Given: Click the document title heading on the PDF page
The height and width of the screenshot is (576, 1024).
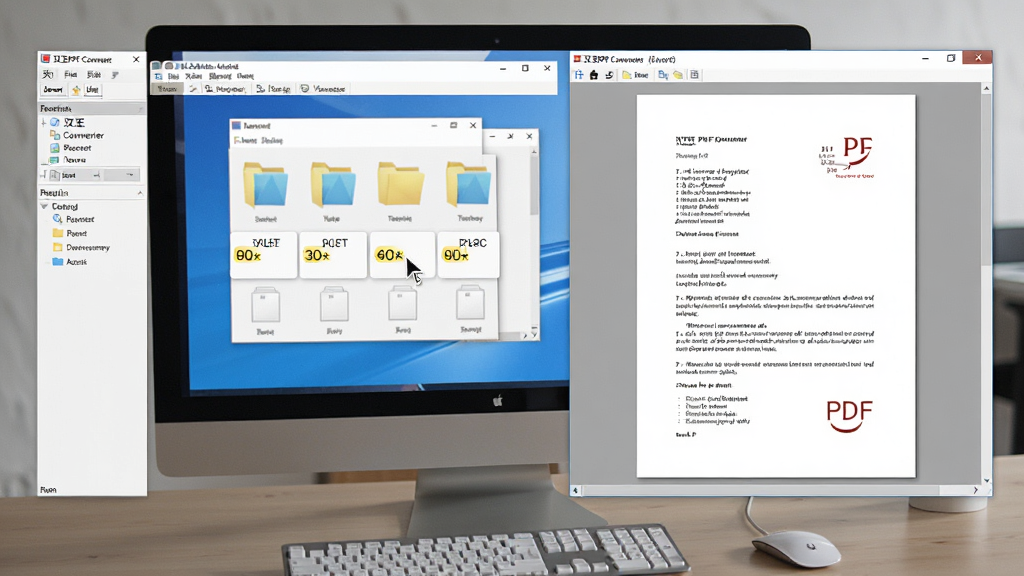Looking at the screenshot, I should tap(711, 139).
